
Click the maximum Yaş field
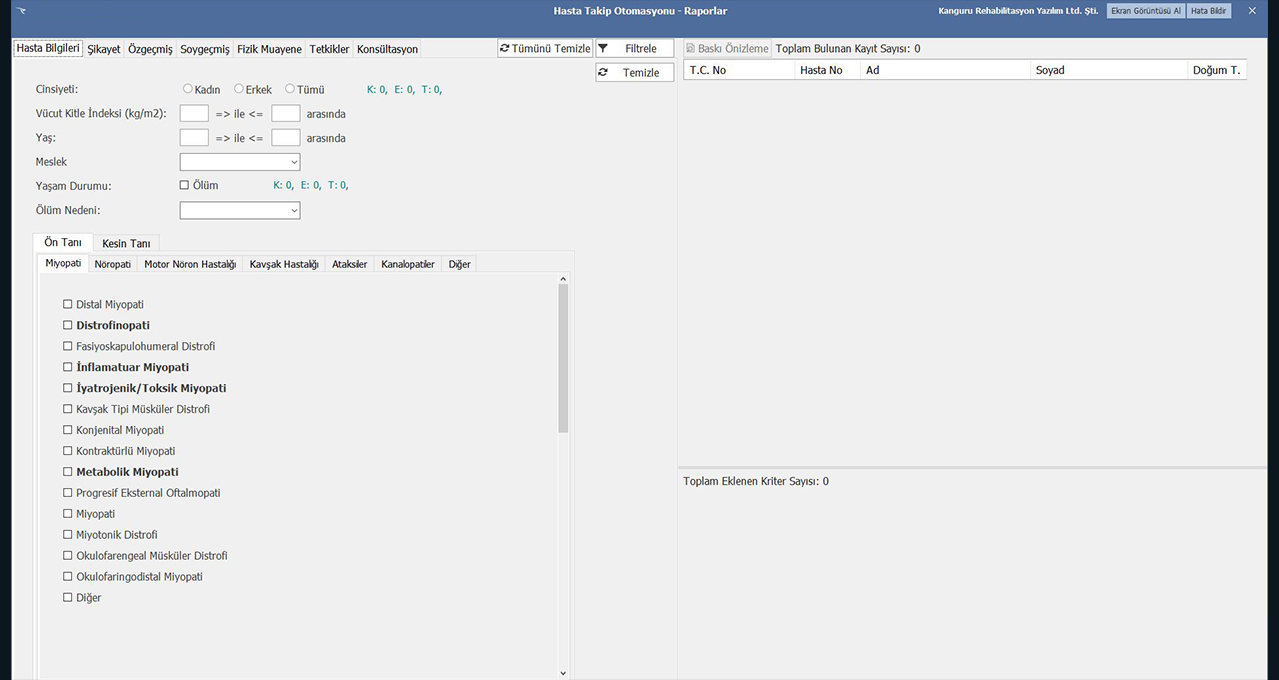tap(286, 137)
